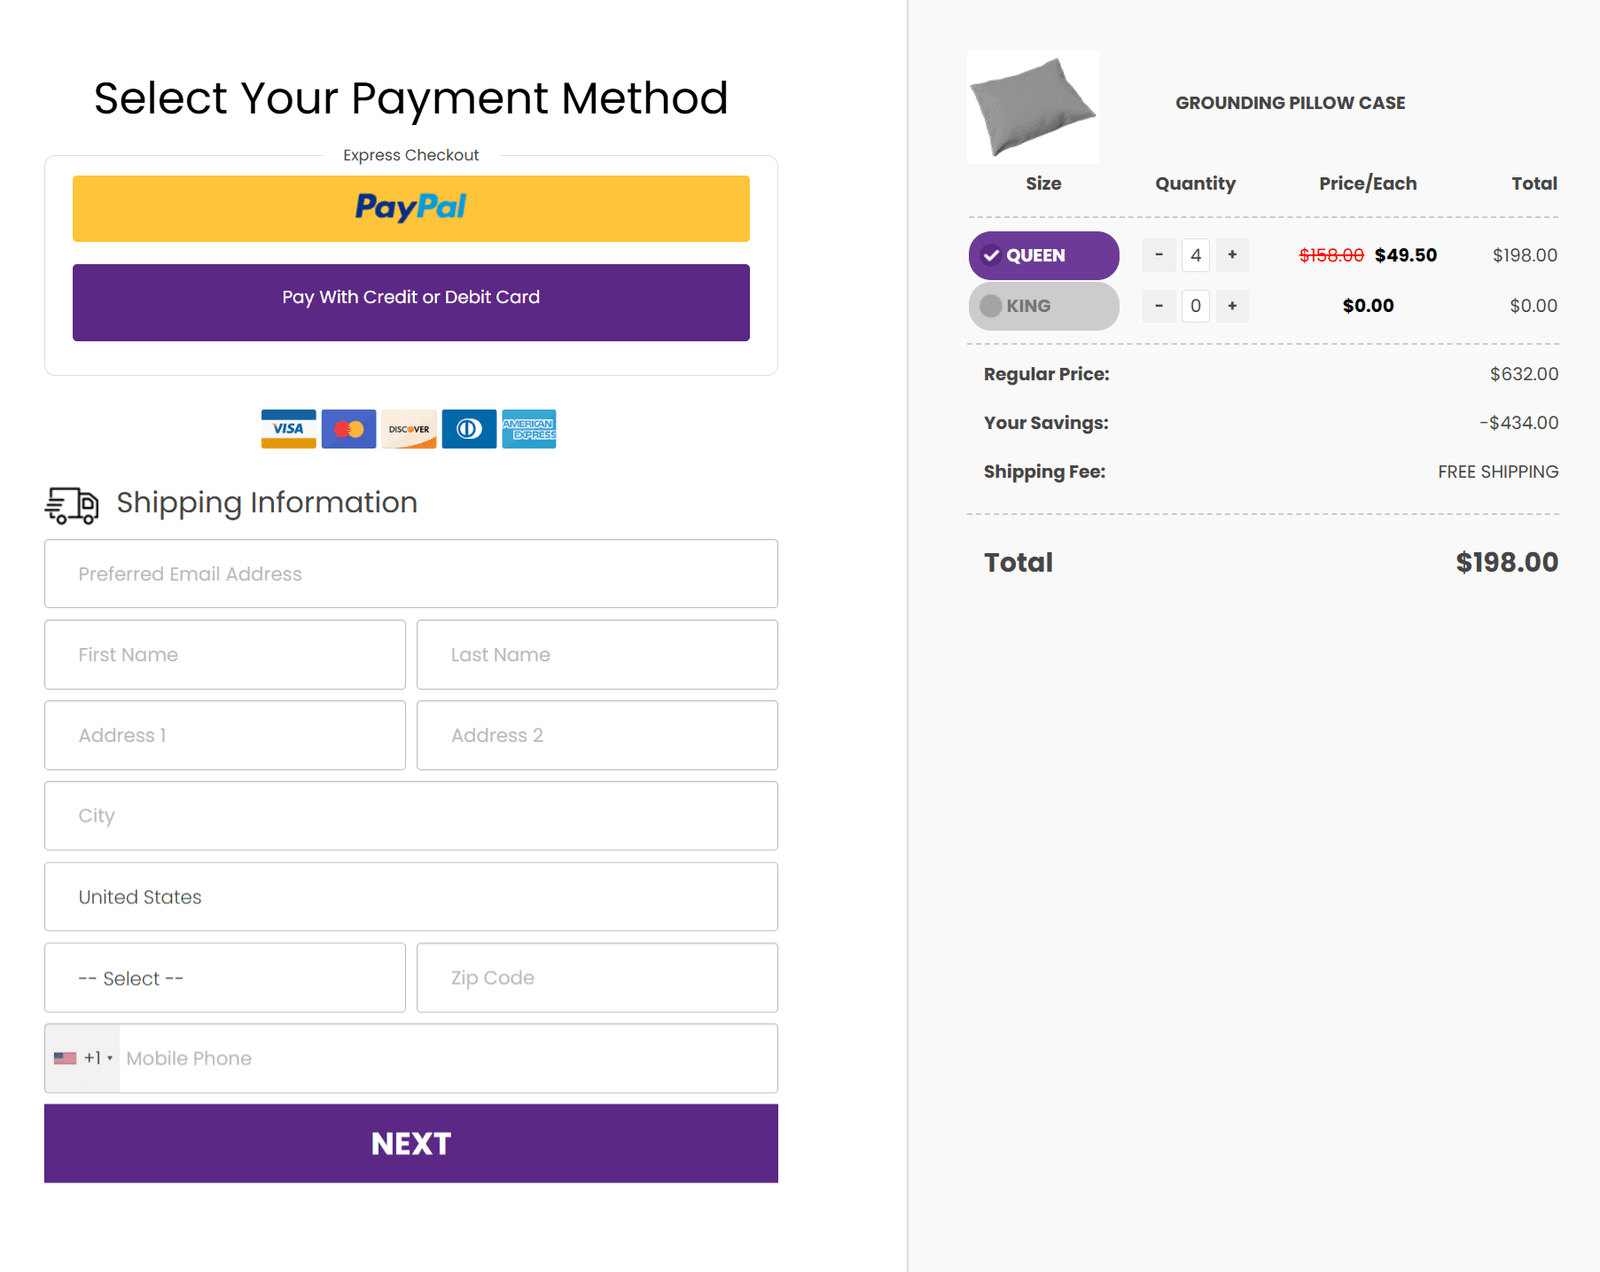Select the King size option
This screenshot has height=1272, width=1600.
coord(1043,306)
